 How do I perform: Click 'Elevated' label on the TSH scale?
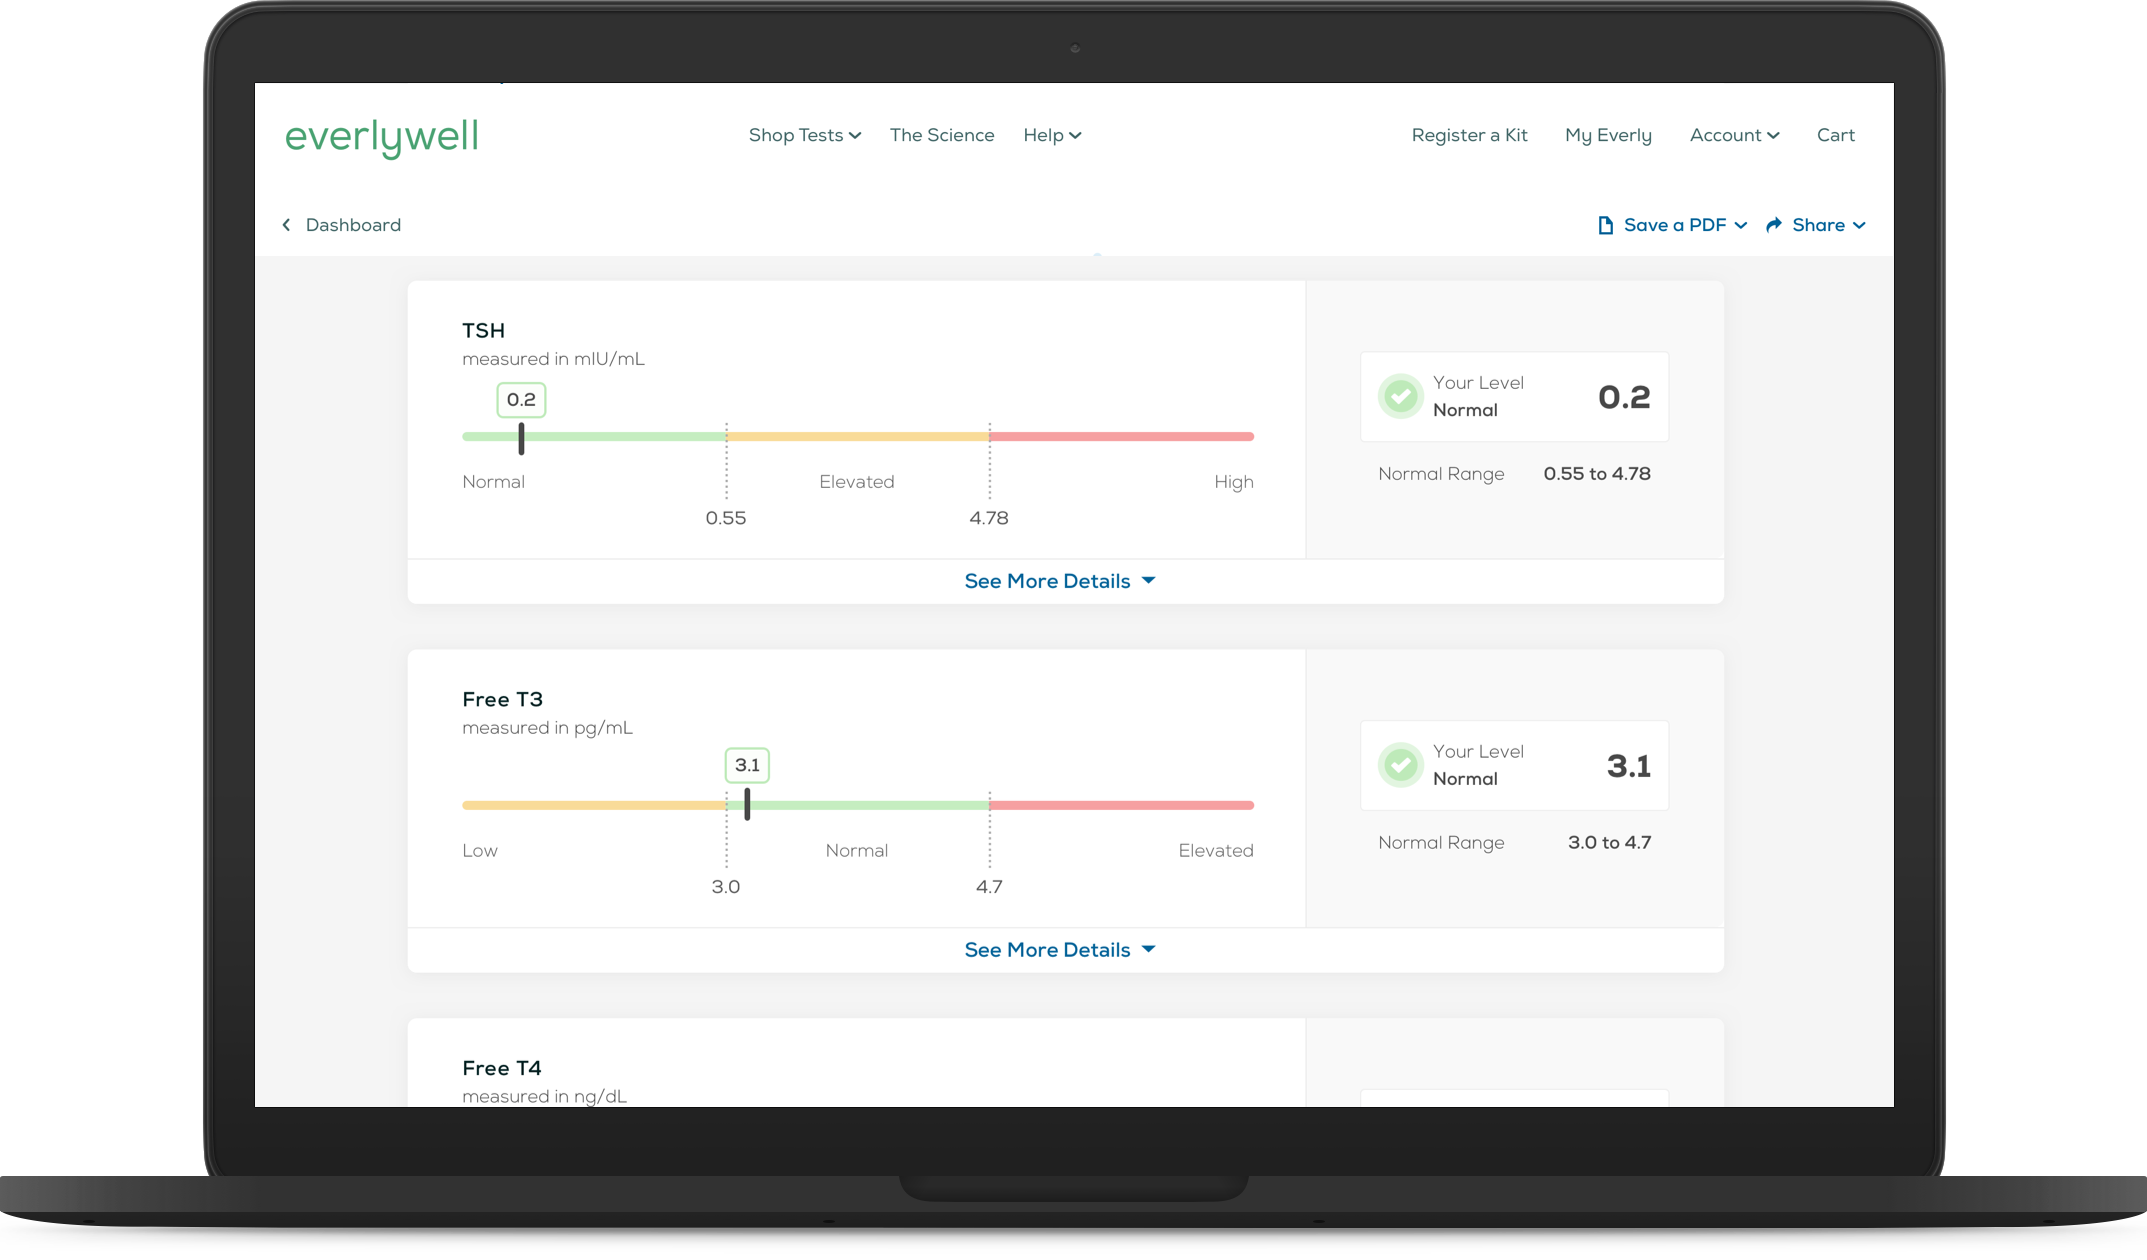tap(857, 482)
